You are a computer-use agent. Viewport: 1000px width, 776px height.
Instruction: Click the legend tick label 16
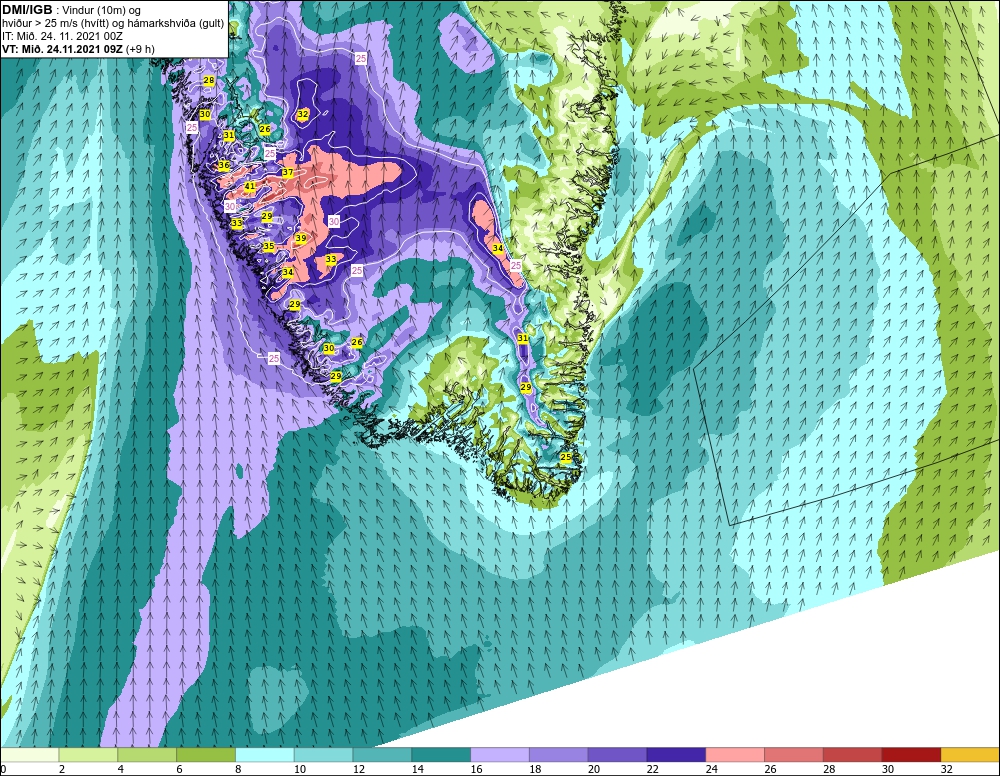tap(476, 769)
